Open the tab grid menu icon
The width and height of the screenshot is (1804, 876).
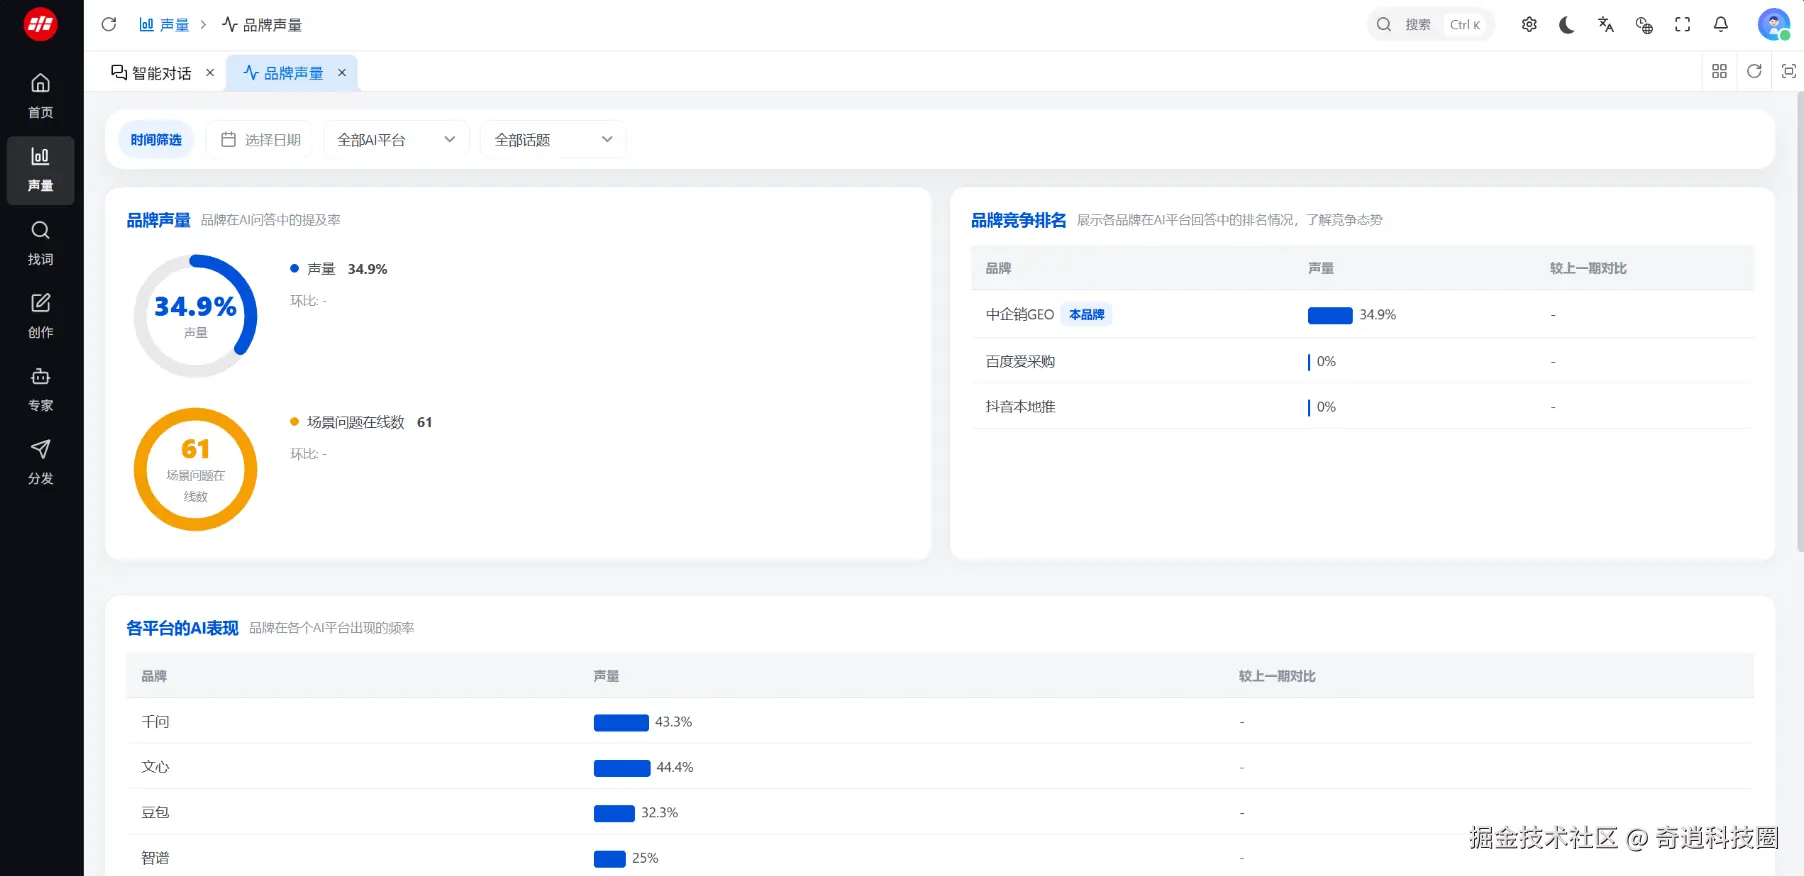[x=1720, y=71]
